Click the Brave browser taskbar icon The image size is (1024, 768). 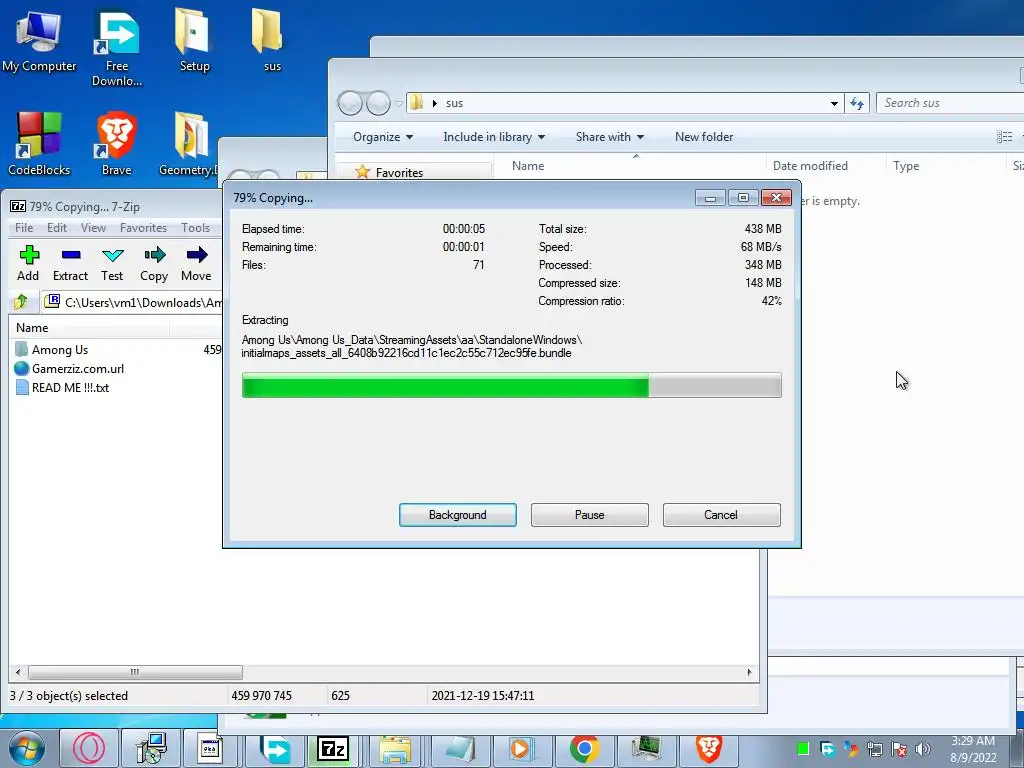(709, 748)
